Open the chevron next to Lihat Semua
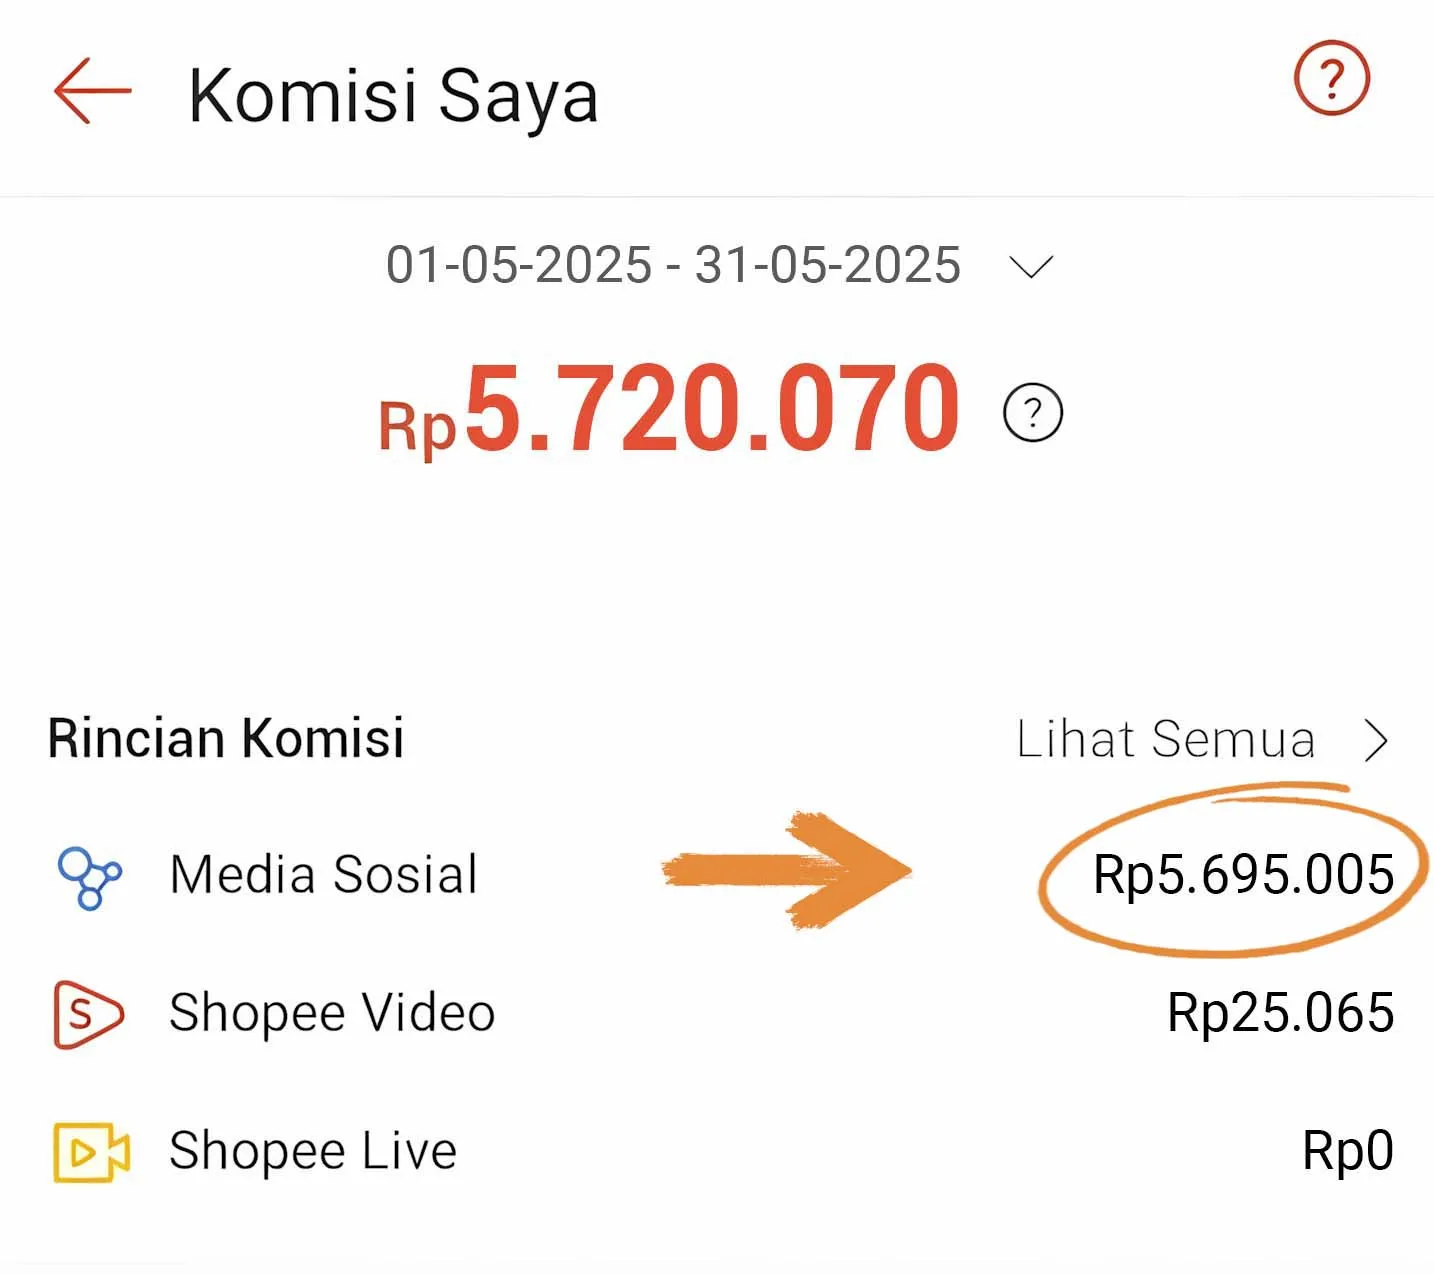 pos(1380,740)
